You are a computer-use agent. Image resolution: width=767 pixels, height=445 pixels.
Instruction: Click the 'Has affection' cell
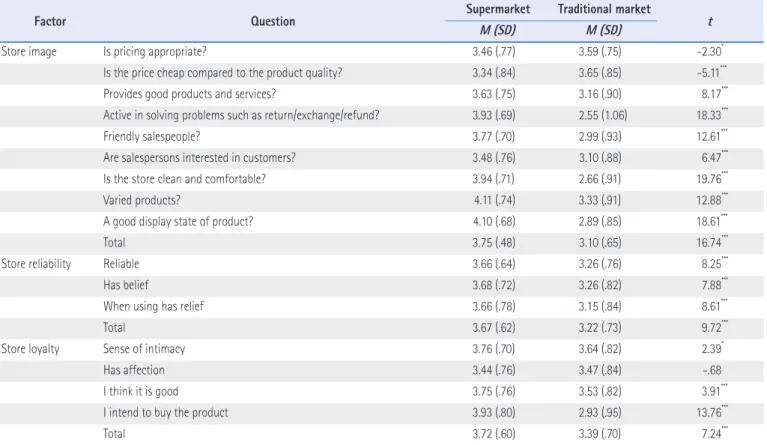click(x=134, y=370)
